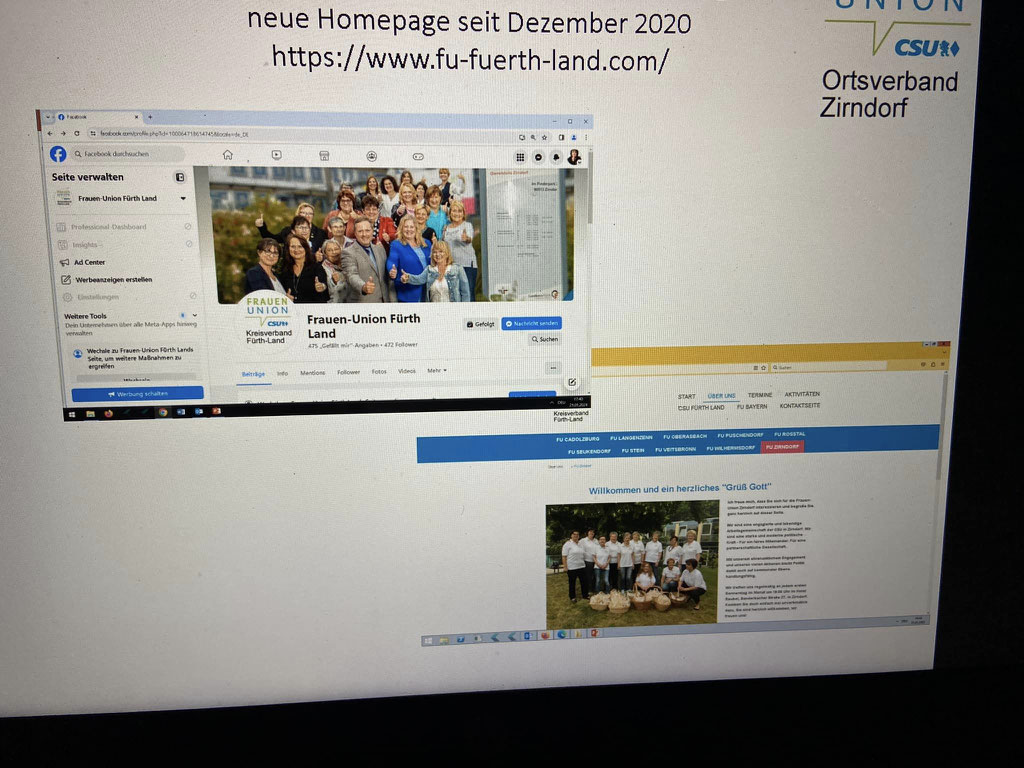The width and height of the screenshot is (1024, 768).
Task: Click the Facebook cover group photo
Action: 392,235
